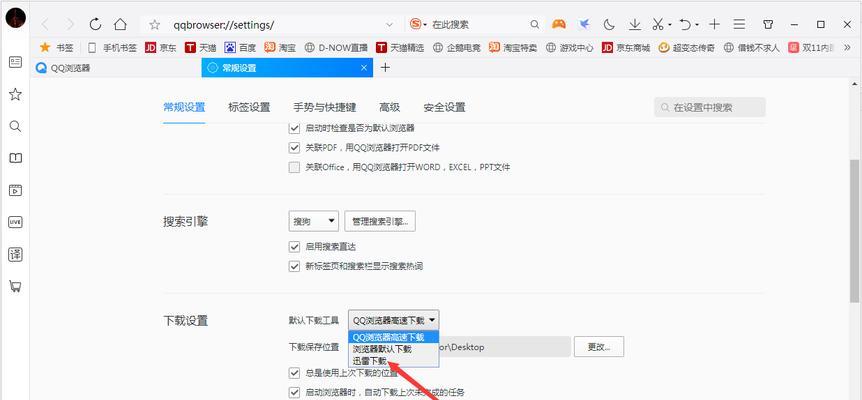862x400 pixels.
Task: Select 迅雷下载 option
Action: tap(394, 361)
